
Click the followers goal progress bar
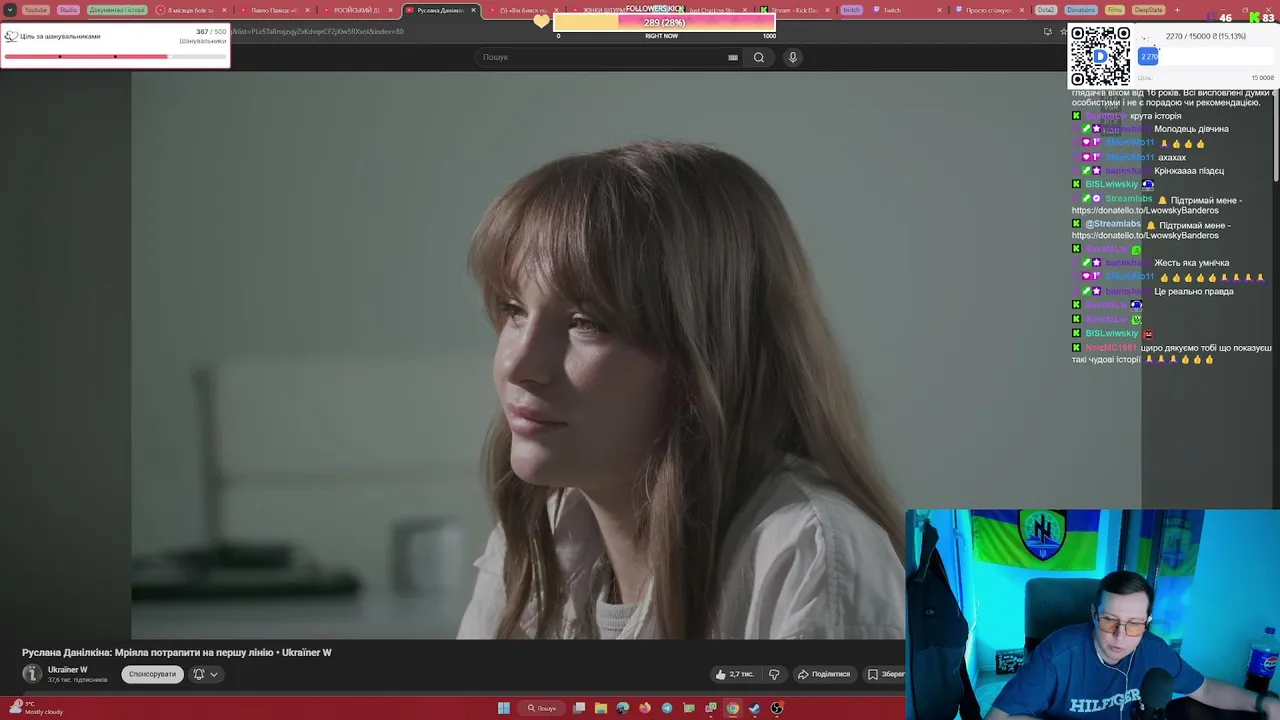[664, 22]
